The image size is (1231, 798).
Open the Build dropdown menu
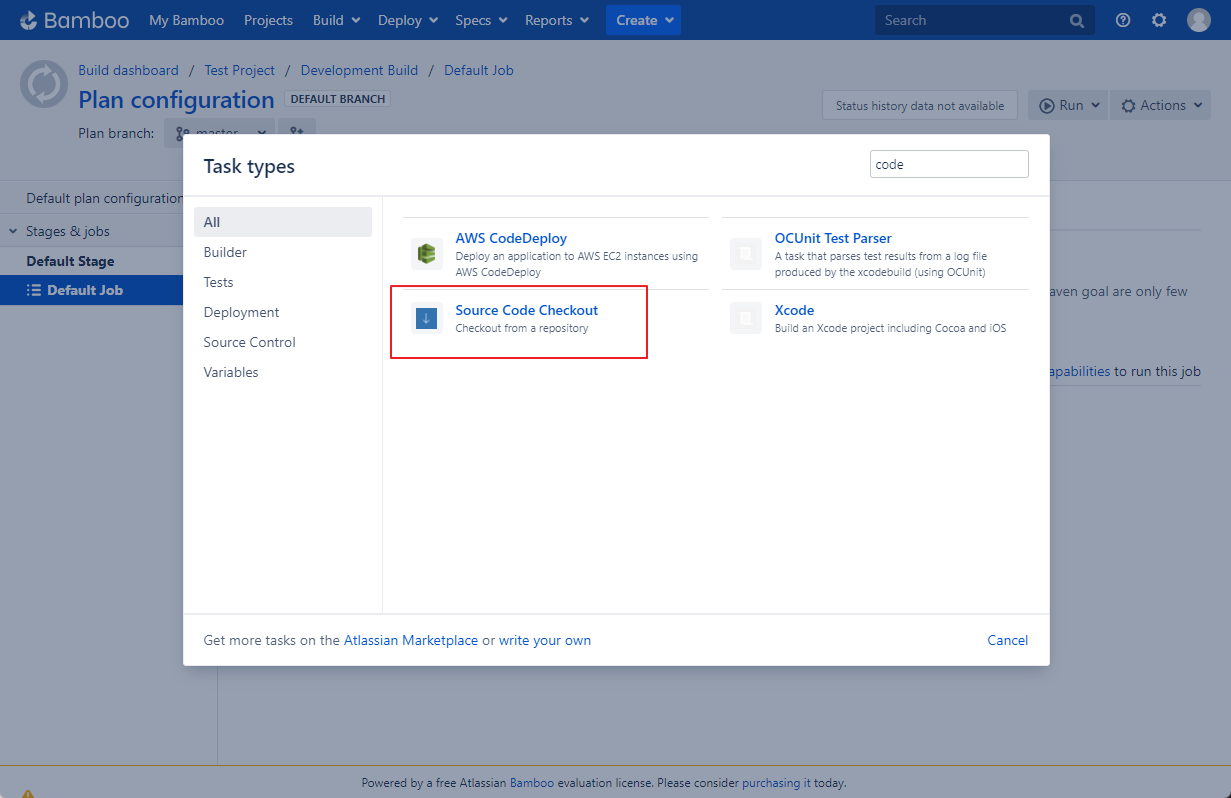coord(335,20)
